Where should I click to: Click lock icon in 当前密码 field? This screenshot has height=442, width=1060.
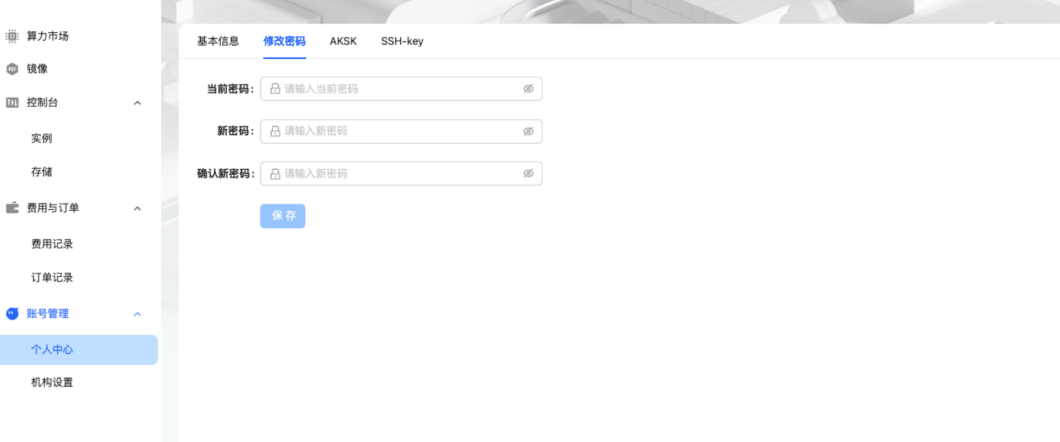point(275,89)
